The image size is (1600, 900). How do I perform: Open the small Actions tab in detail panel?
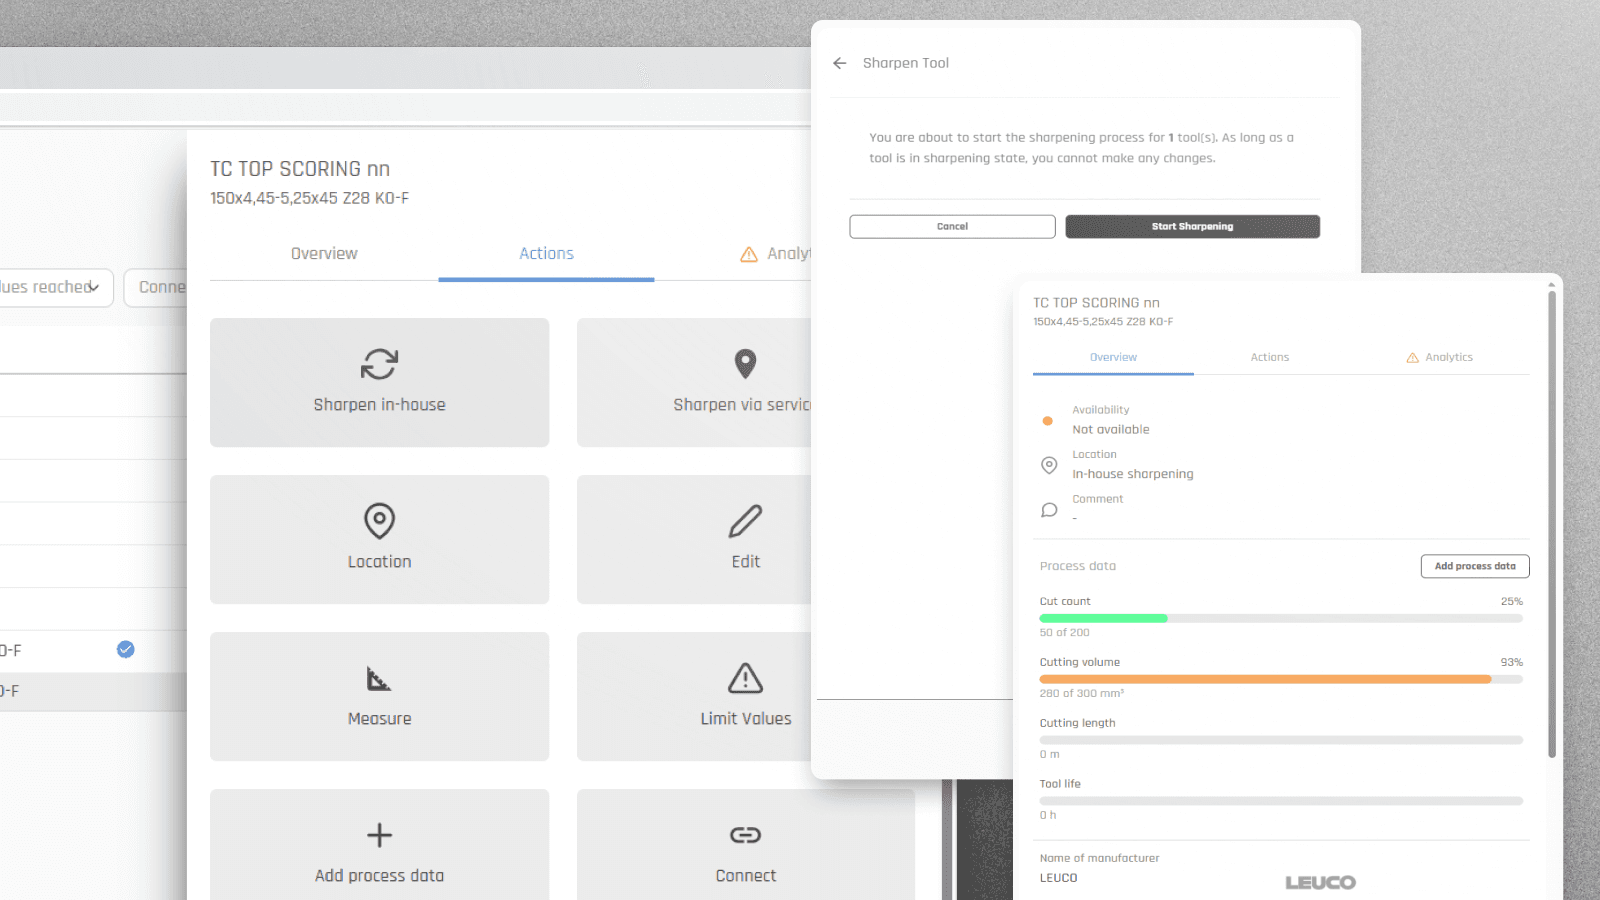pyautogui.click(x=1270, y=358)
